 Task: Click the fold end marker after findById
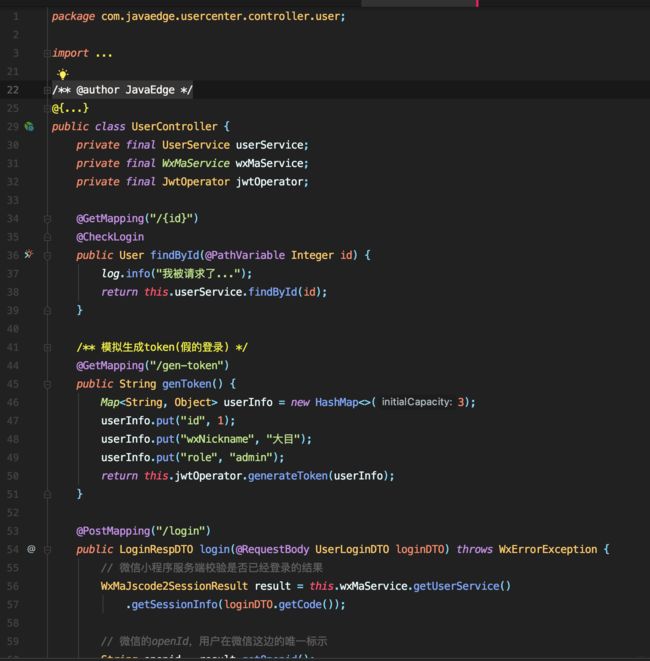47,310
